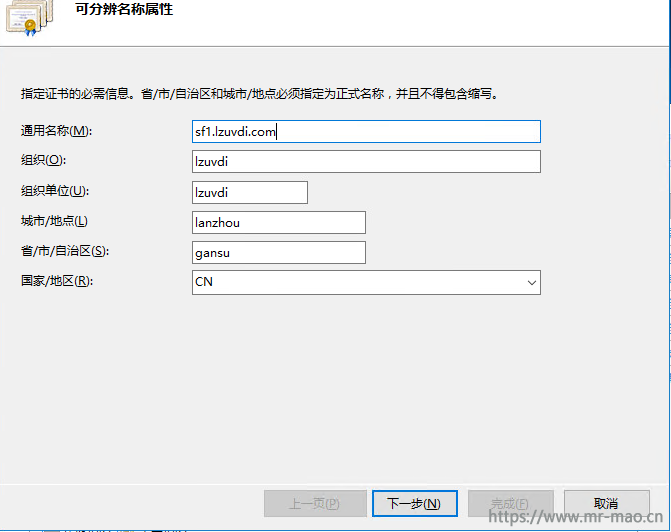Click the 取消 button
The image size is (671, 532).
[x=606, y=503]
